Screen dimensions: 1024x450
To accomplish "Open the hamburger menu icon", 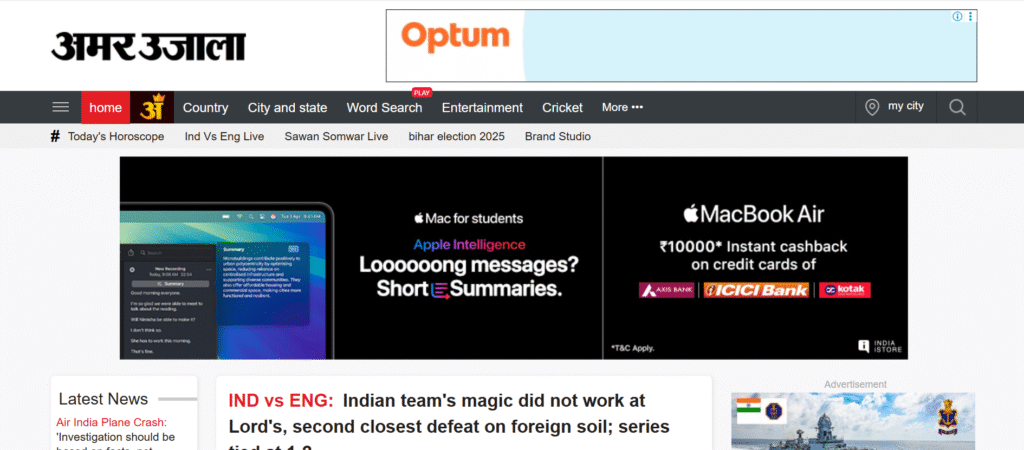I will 61,107.
